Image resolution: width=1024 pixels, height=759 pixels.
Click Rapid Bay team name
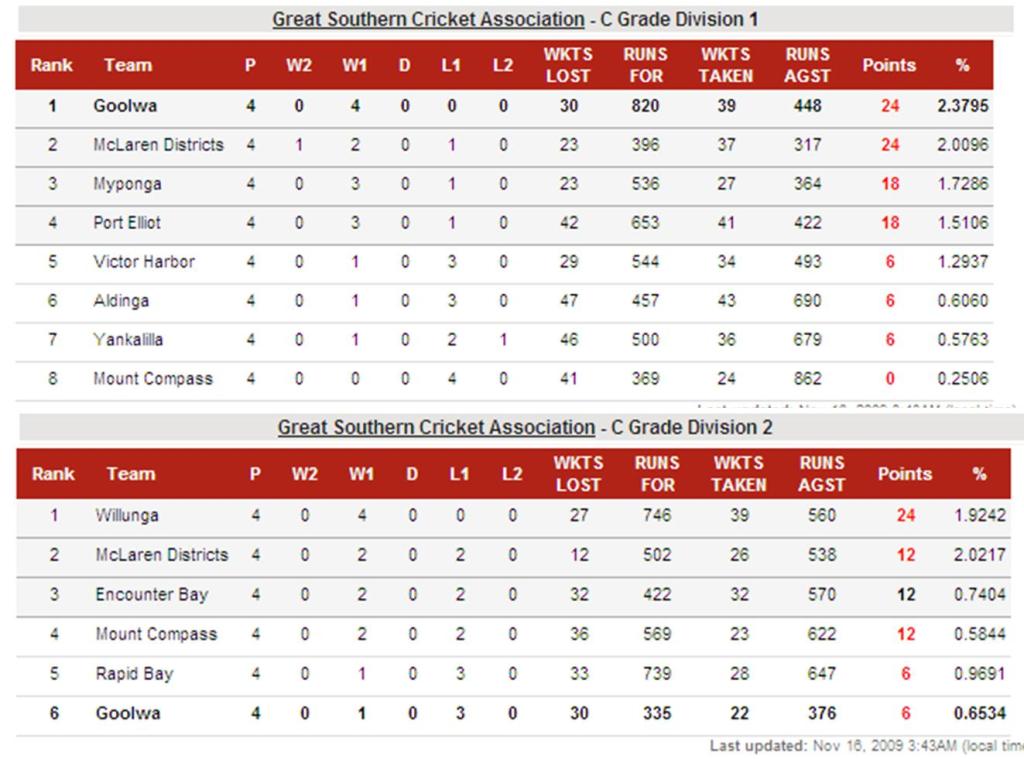click(135, 673)
